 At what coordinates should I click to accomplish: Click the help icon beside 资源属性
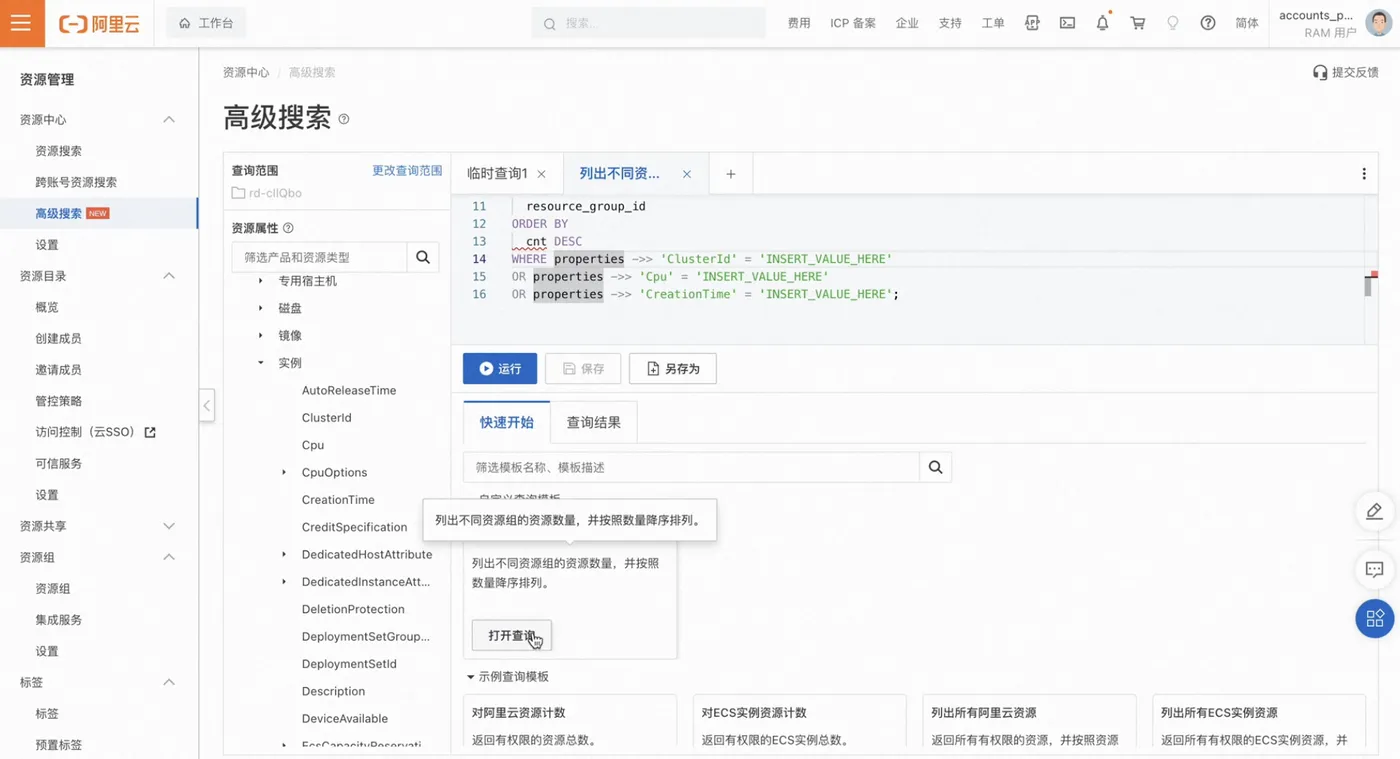click(x=289, y=228)
